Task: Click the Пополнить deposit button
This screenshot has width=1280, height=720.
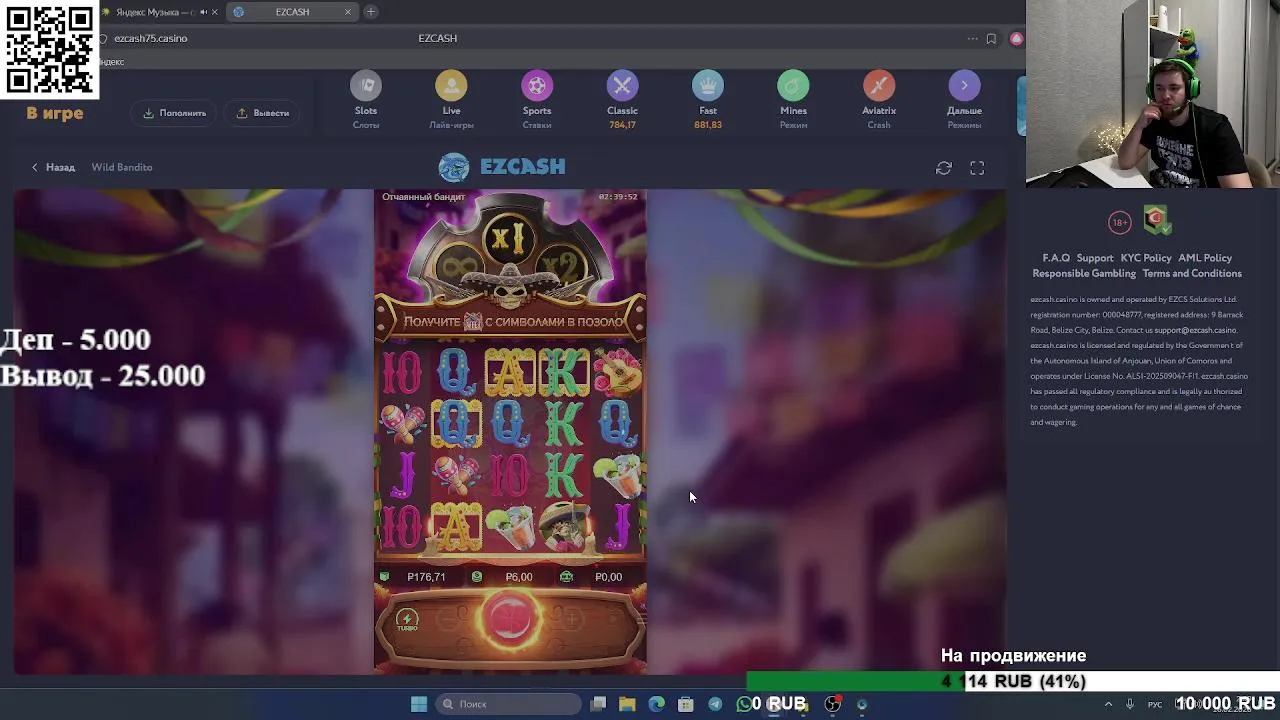Action: point(175,113)
